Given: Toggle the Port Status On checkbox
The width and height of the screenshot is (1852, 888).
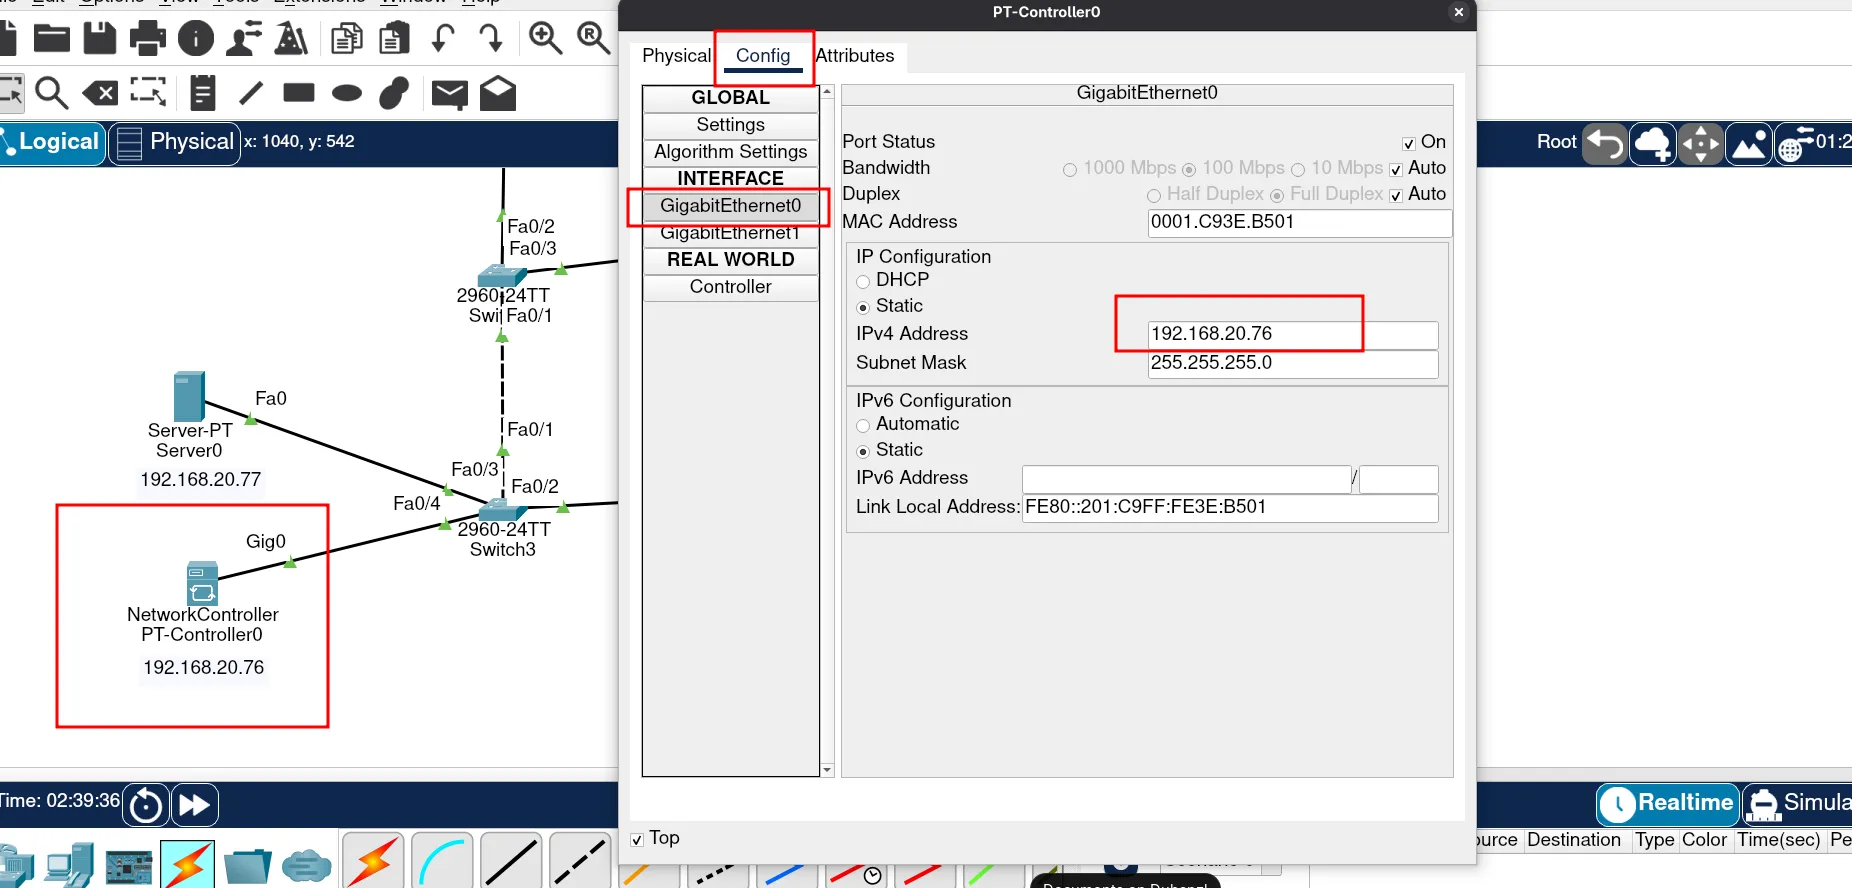Looking at the screenshot, I should 1408,143.
